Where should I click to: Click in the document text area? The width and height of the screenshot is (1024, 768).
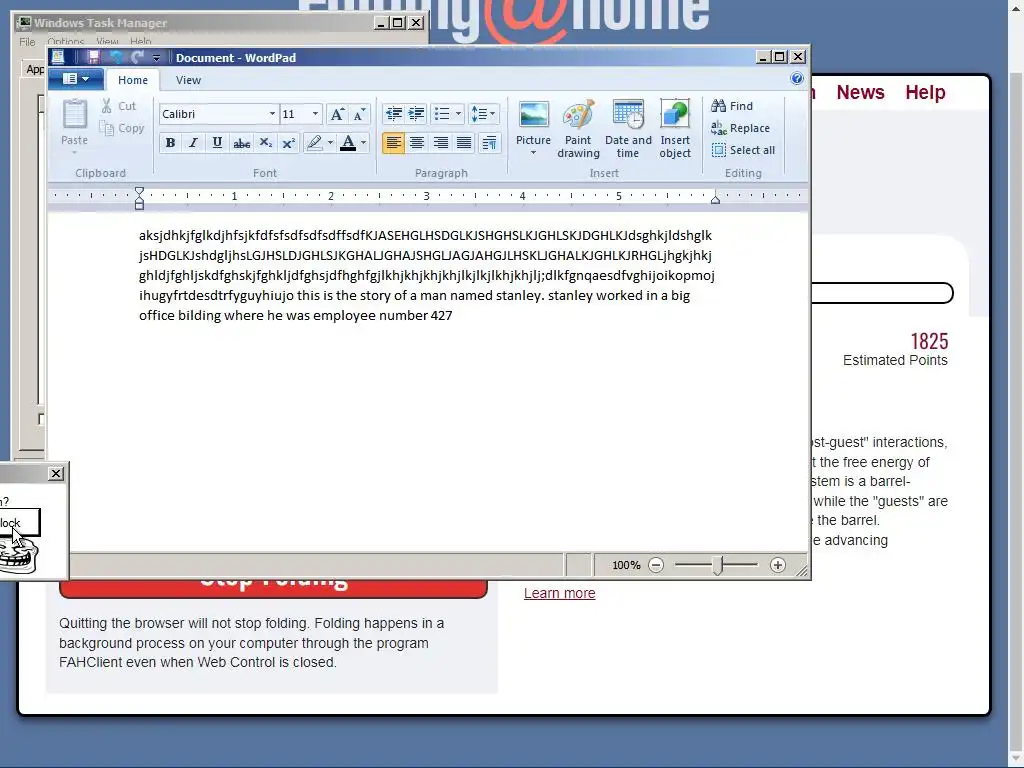428,383
